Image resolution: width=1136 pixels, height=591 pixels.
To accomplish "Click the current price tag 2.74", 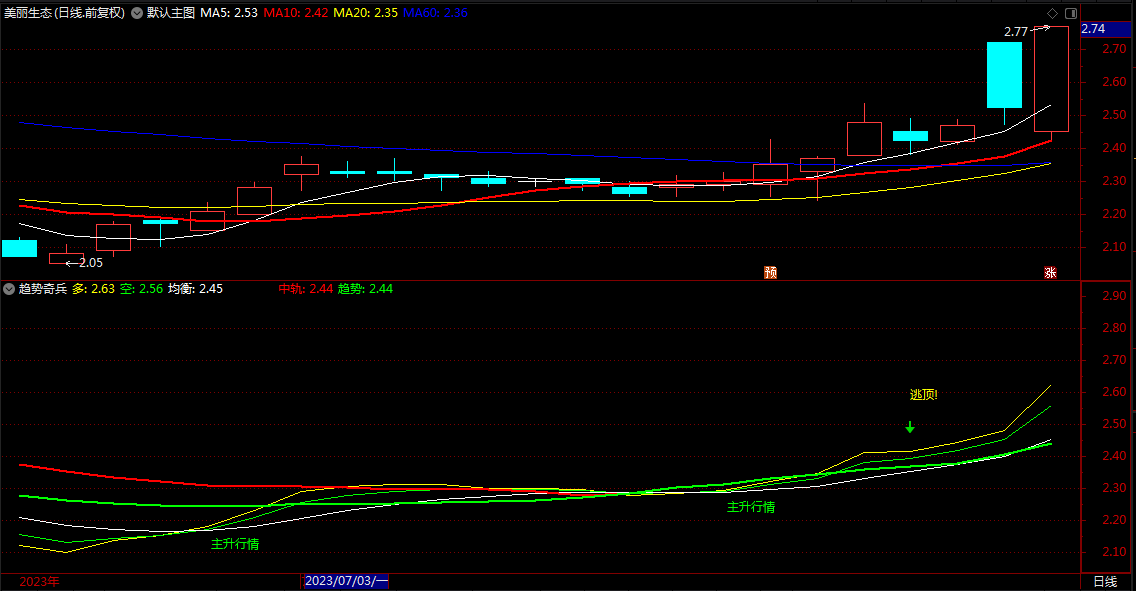I will pos(1105,29).
